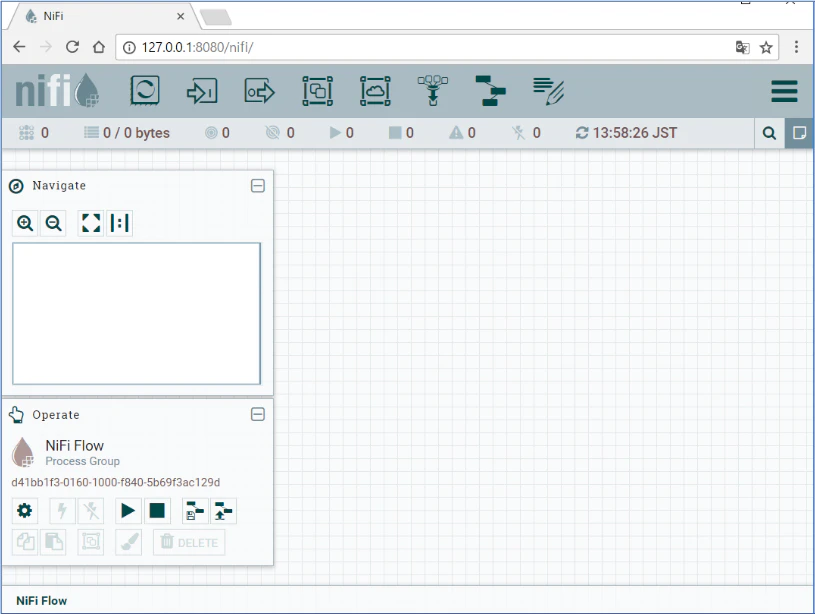Stop the NiFi Flow with stop button
The width and height of the screenshot is (815, 614).
157,511
